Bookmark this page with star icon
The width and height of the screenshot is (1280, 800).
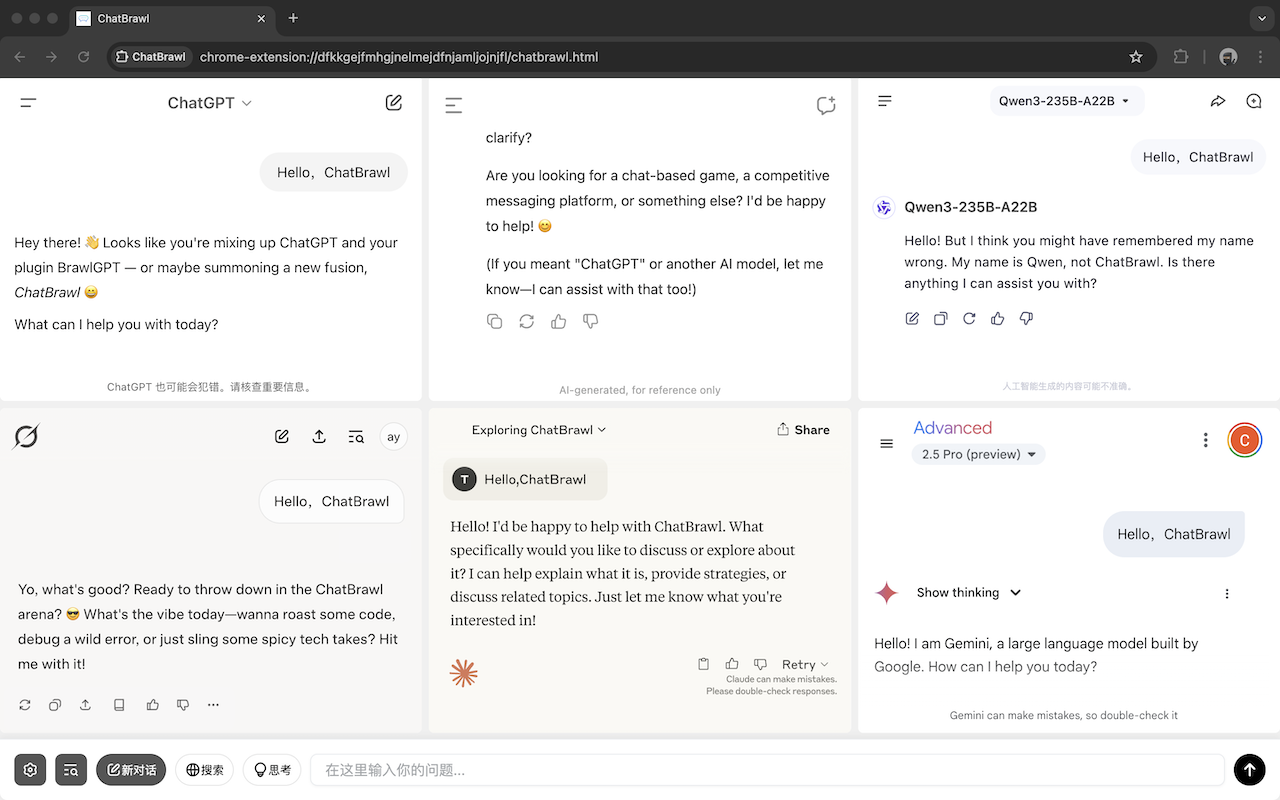(x=1136, y=57)
